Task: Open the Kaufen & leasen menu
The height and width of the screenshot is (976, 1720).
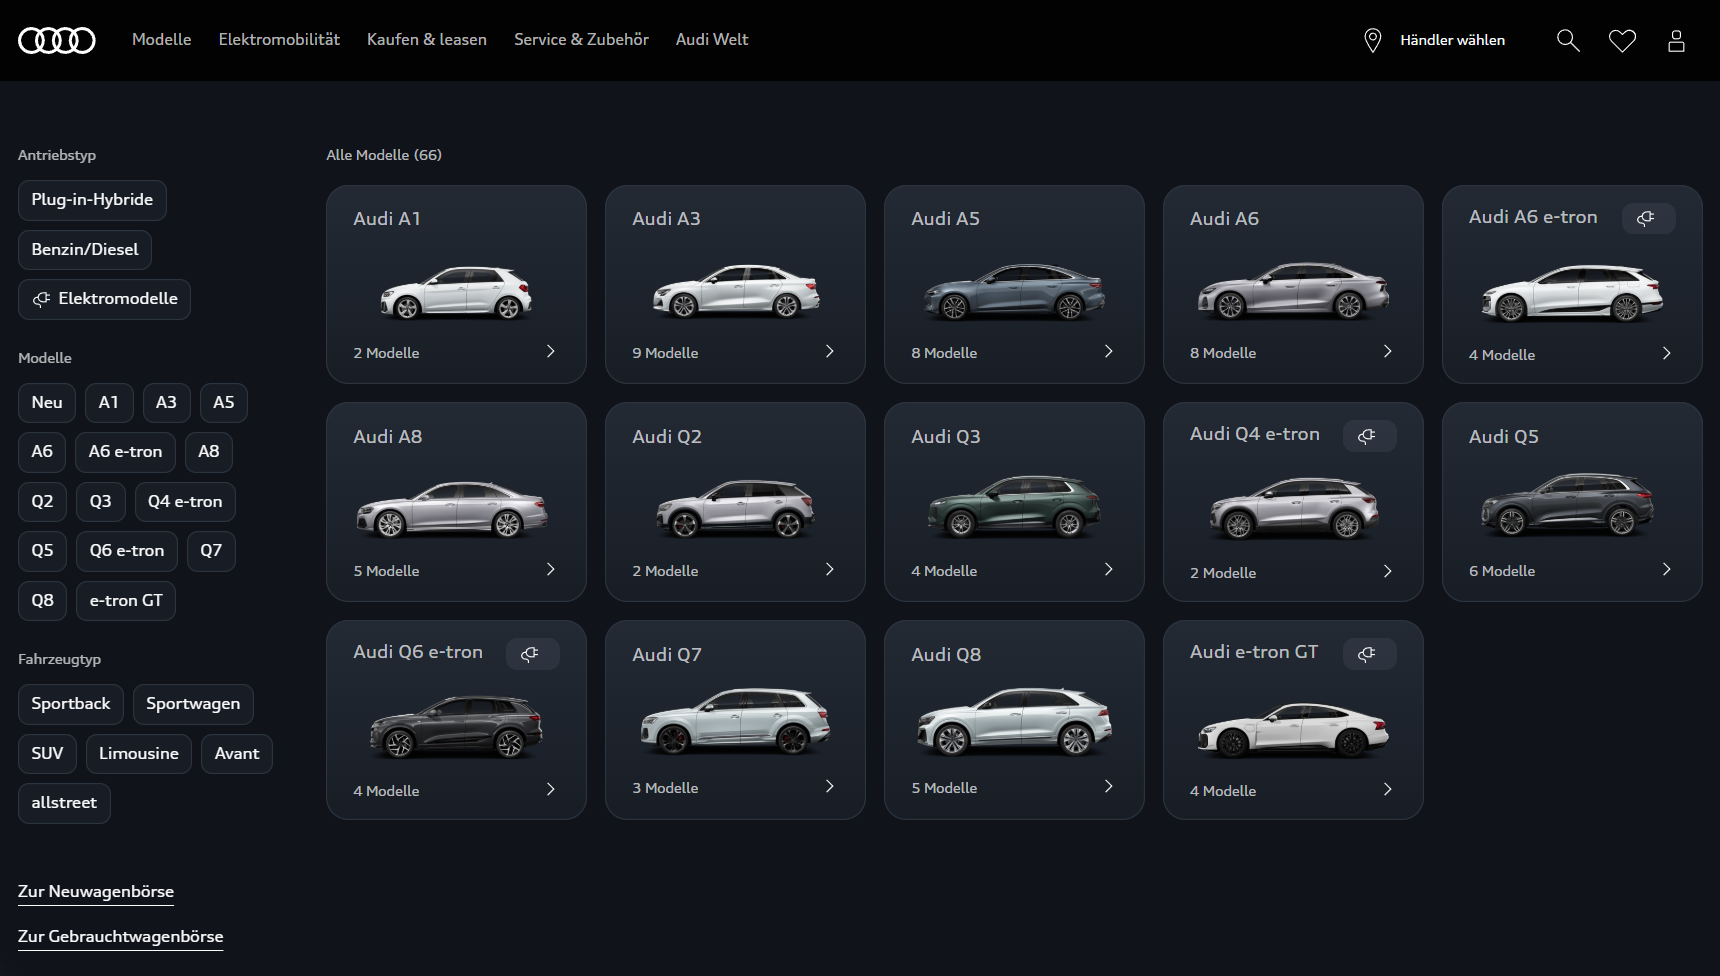Action: point(427,40)
